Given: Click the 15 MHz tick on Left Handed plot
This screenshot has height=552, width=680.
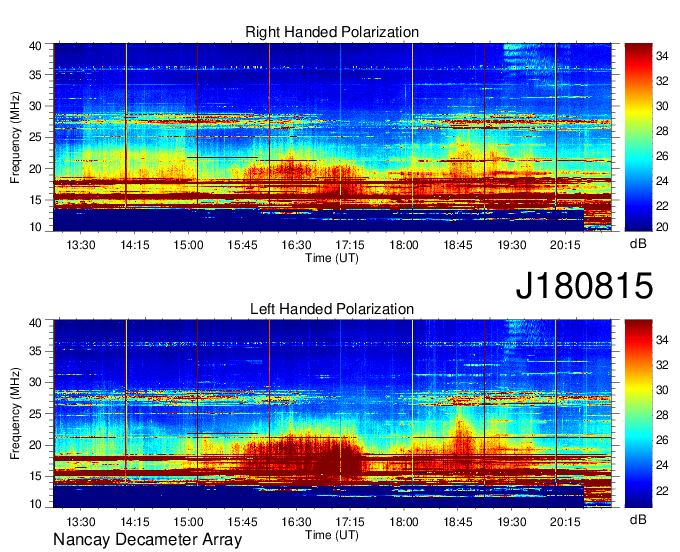Looking at the screenshot, I should (x=36, y=477).
